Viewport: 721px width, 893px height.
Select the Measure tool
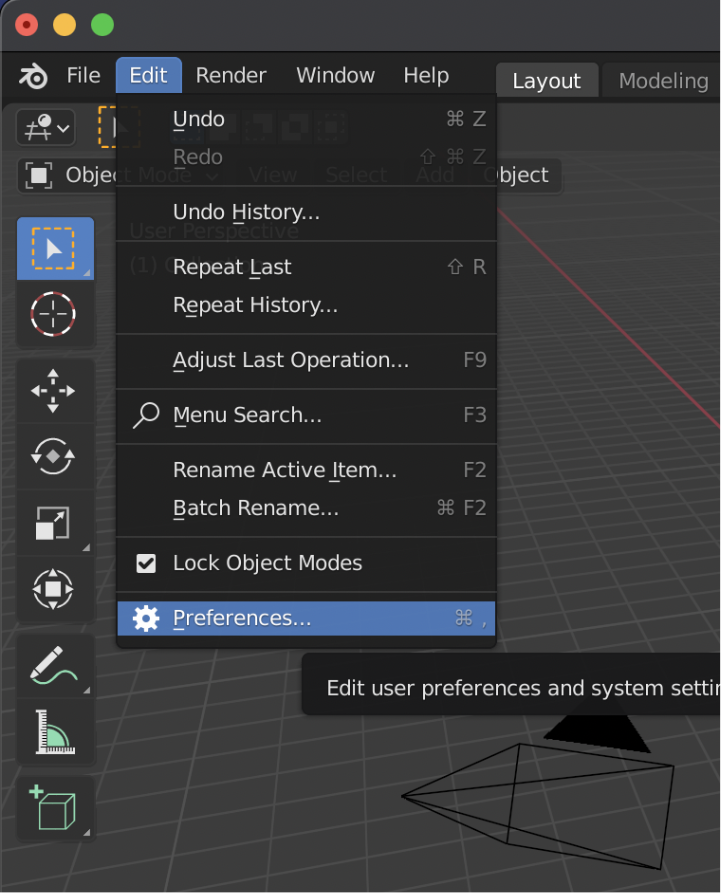[55, 731]
